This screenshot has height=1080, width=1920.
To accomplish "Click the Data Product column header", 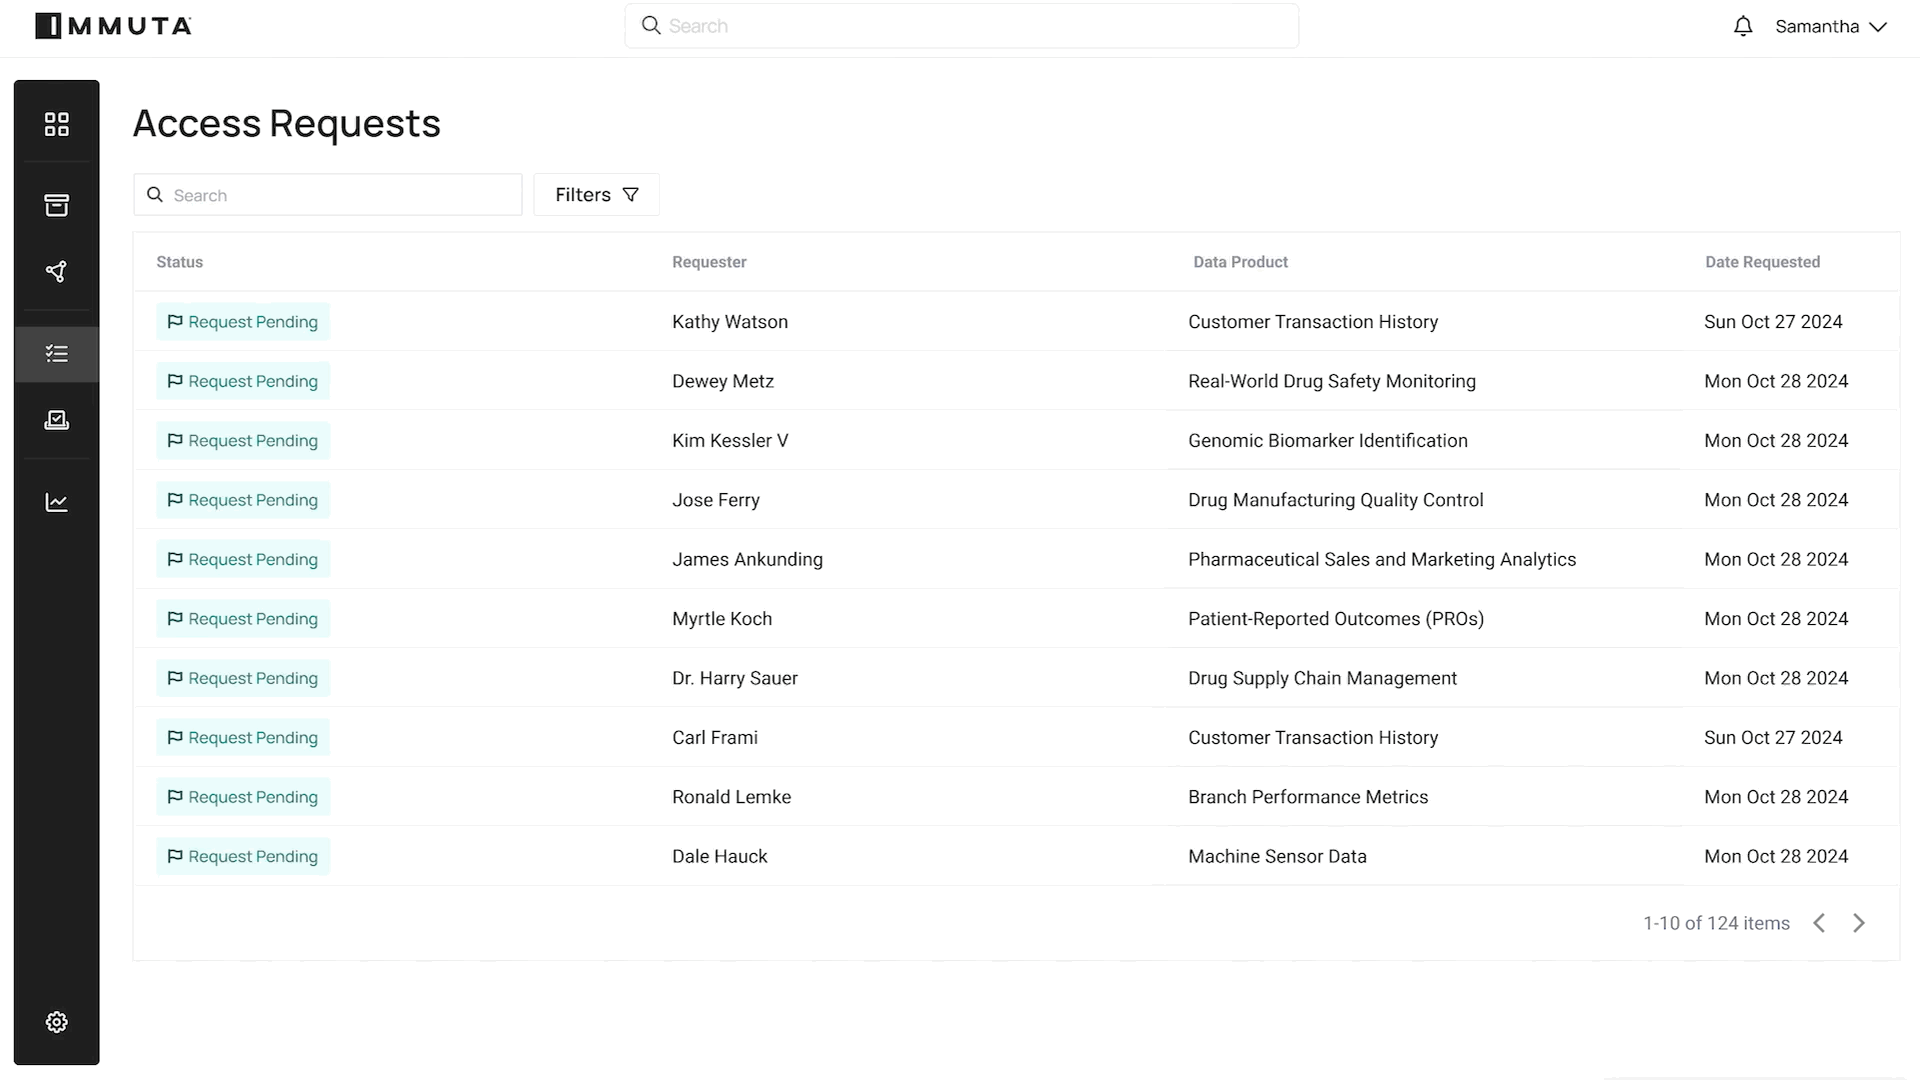I will click(1240, 262).
